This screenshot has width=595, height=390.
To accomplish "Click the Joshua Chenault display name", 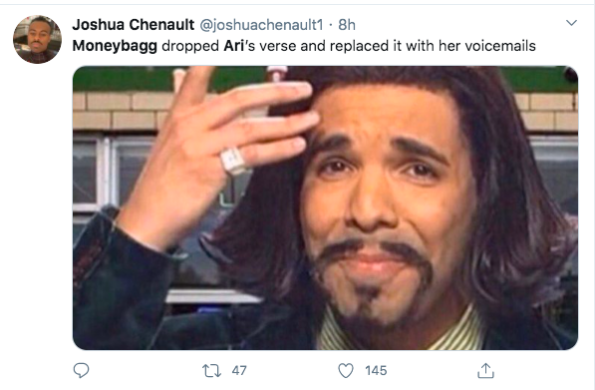I will pyautogui.click(x=133, y=25).
